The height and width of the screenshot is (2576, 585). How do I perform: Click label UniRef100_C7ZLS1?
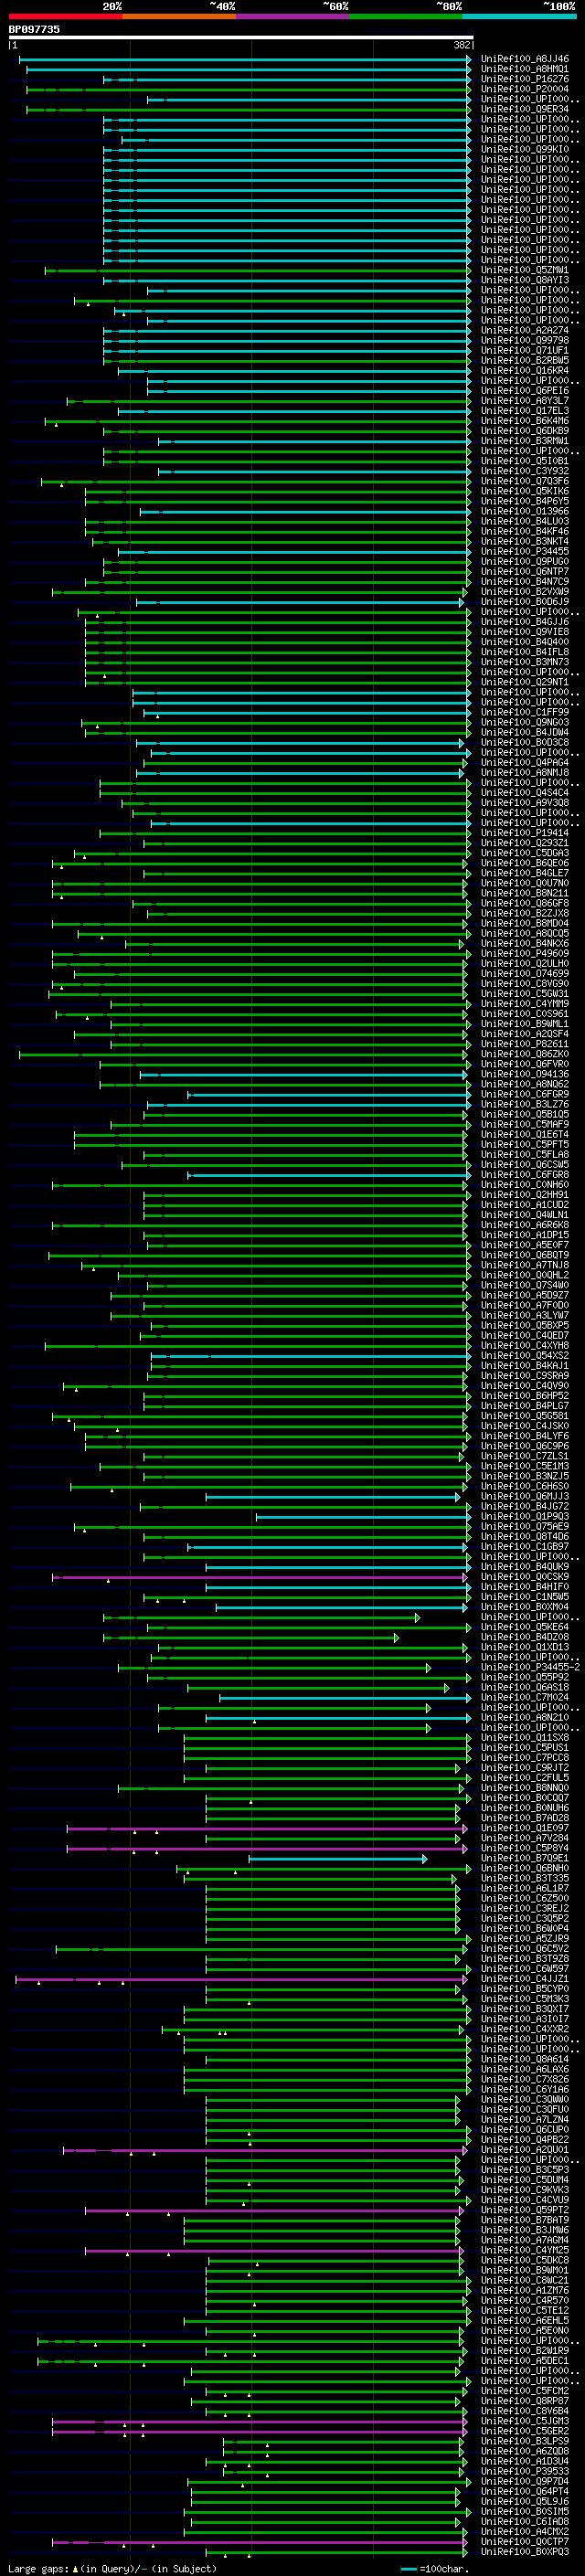(x=525, y=1456)
